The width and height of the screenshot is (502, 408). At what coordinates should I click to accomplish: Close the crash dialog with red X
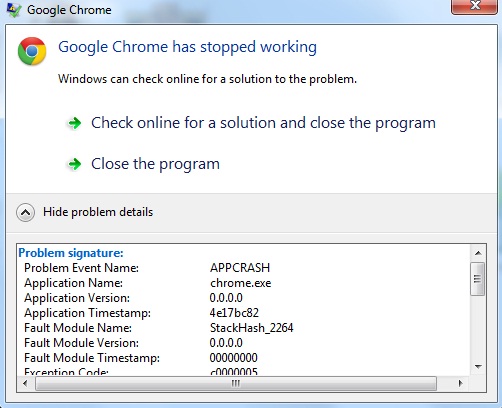pyautogui.click(x=474, y=6)
